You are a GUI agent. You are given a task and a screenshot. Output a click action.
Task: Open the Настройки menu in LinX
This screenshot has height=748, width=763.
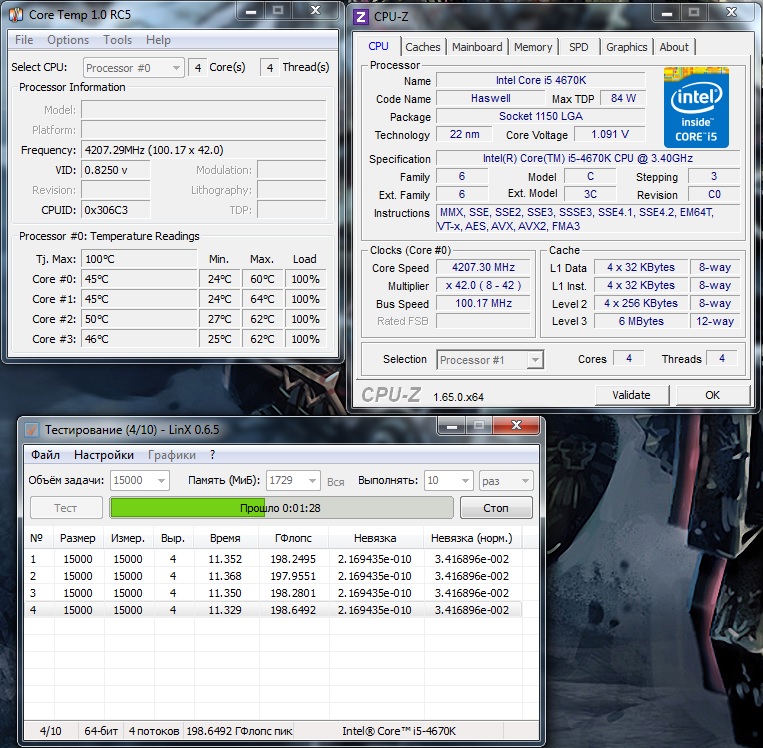click(x=104, y=455)
